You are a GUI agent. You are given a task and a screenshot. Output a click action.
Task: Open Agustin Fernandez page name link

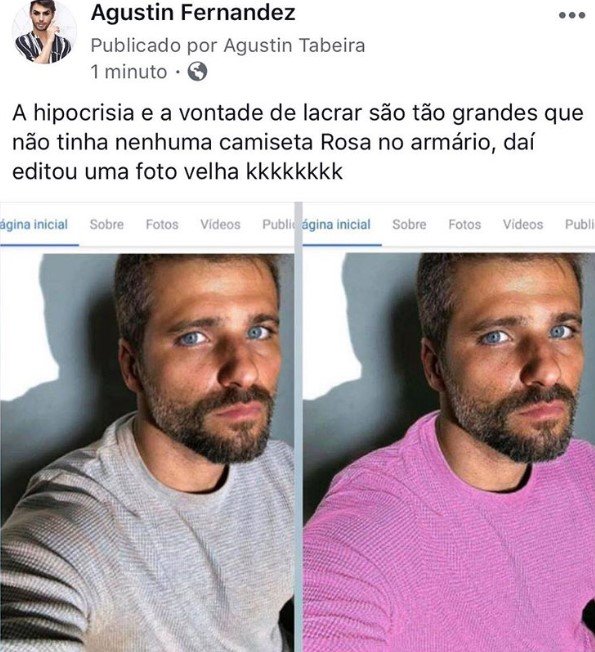[x=193, y=12]
